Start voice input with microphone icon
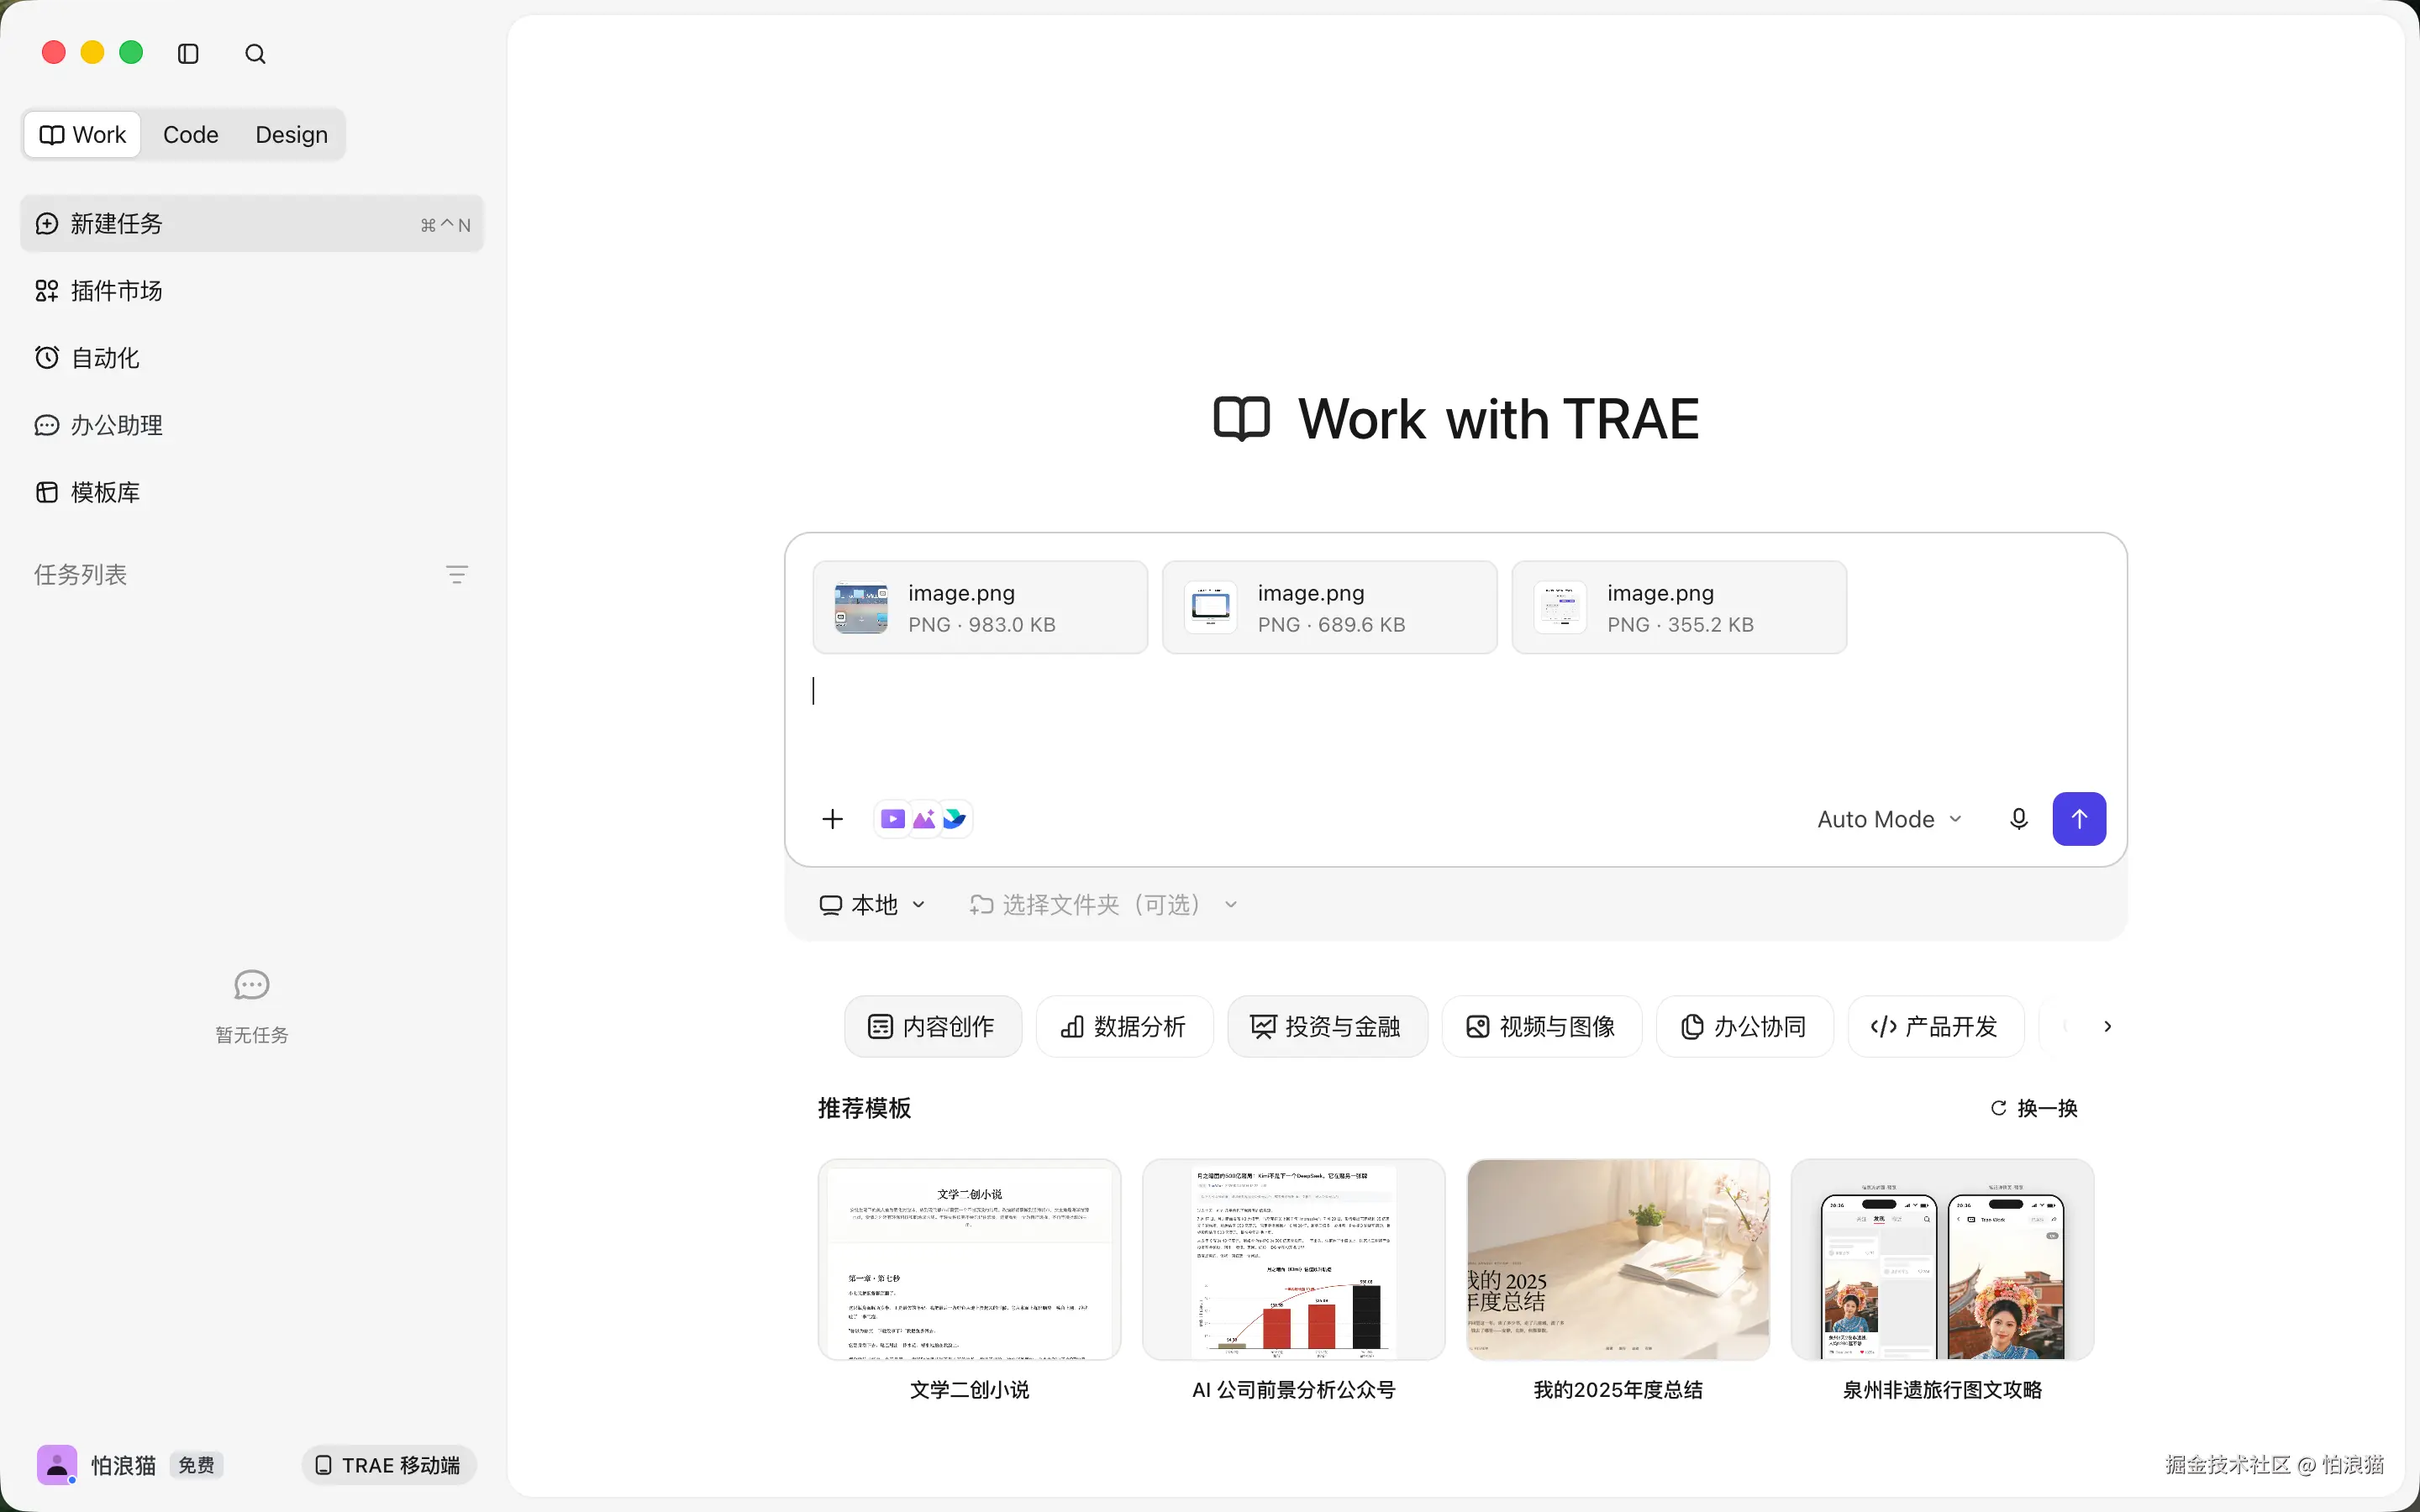Image resolution: width=2420 pixels, height=1512 pixels. 2019,820
